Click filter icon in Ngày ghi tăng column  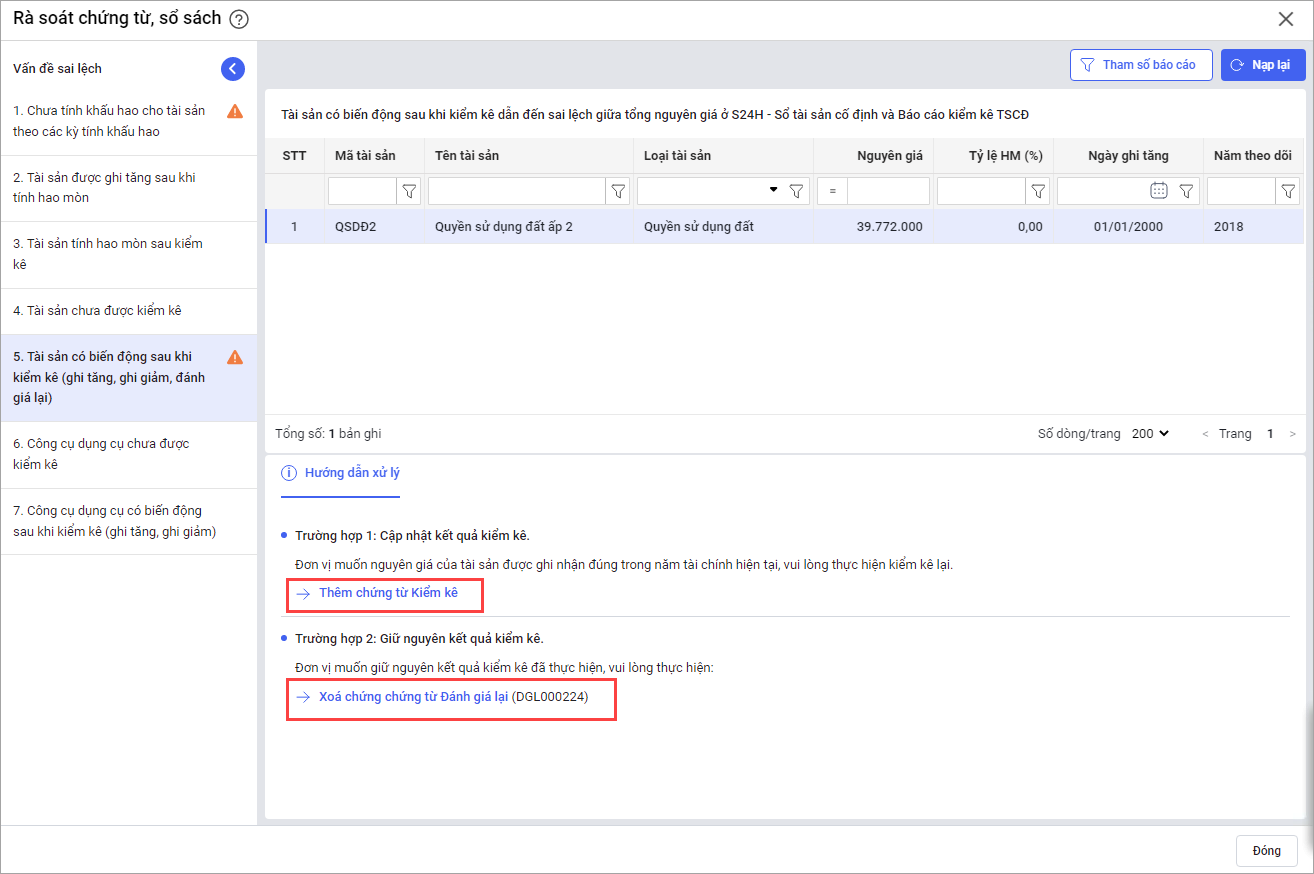click(1186, 191)
